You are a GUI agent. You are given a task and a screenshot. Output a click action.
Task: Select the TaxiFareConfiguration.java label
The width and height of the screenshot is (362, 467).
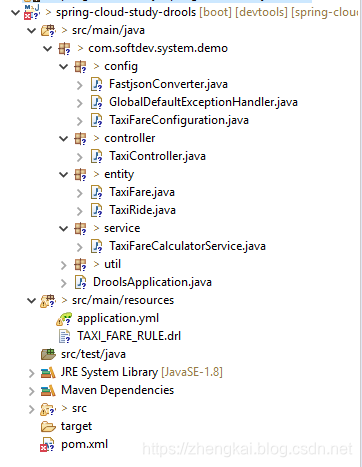[179, 120]
